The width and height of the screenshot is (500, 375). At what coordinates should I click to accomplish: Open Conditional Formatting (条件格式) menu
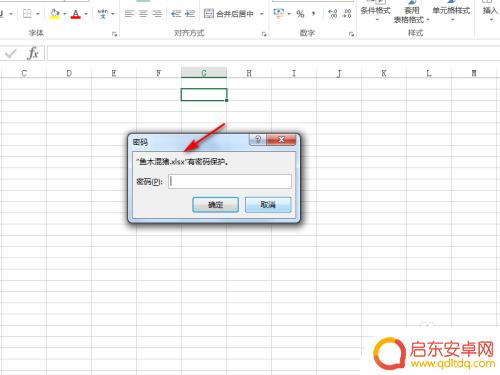376,12
